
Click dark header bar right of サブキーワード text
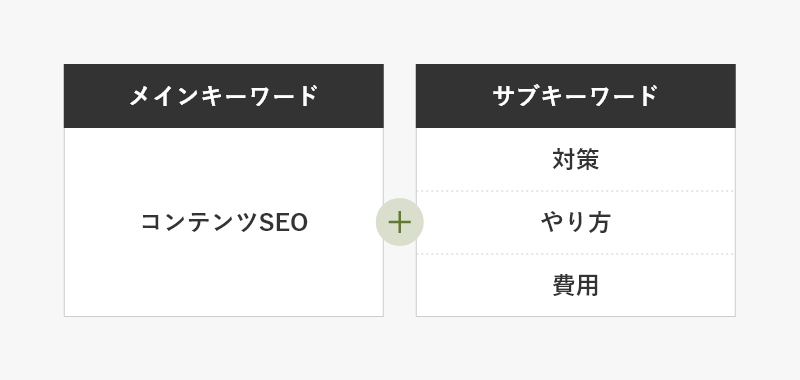tap(697, 96)
